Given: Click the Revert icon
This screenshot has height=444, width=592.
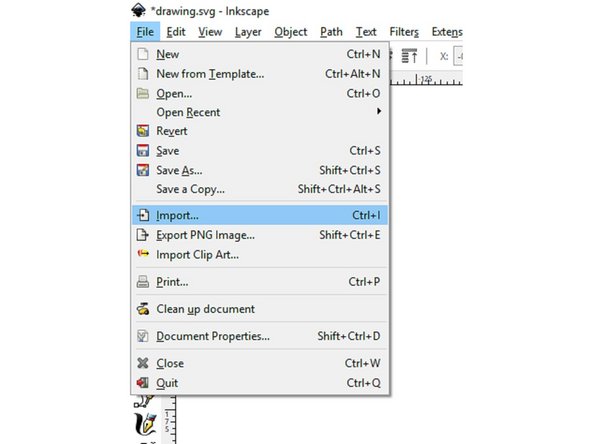Looking at the screenshot, I should (x=143, y=131).
